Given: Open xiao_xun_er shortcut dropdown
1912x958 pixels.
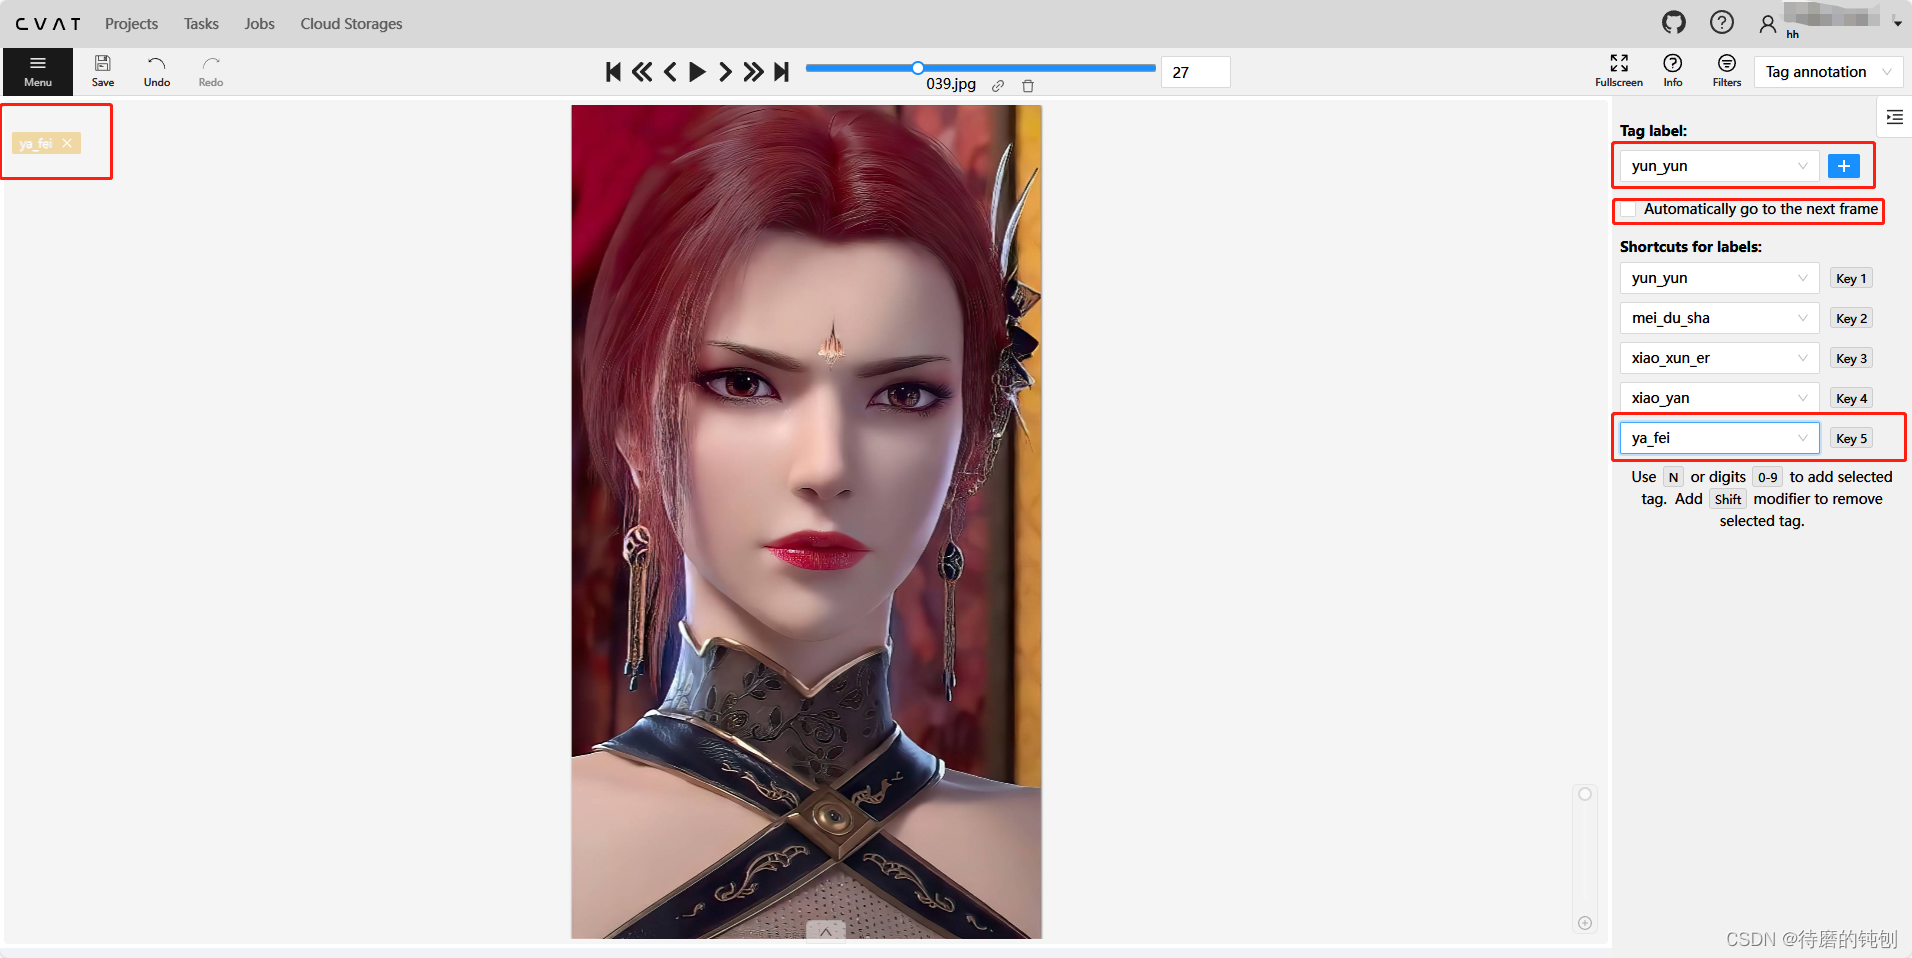Looking at the screenshot, I should coord(1719,358).
